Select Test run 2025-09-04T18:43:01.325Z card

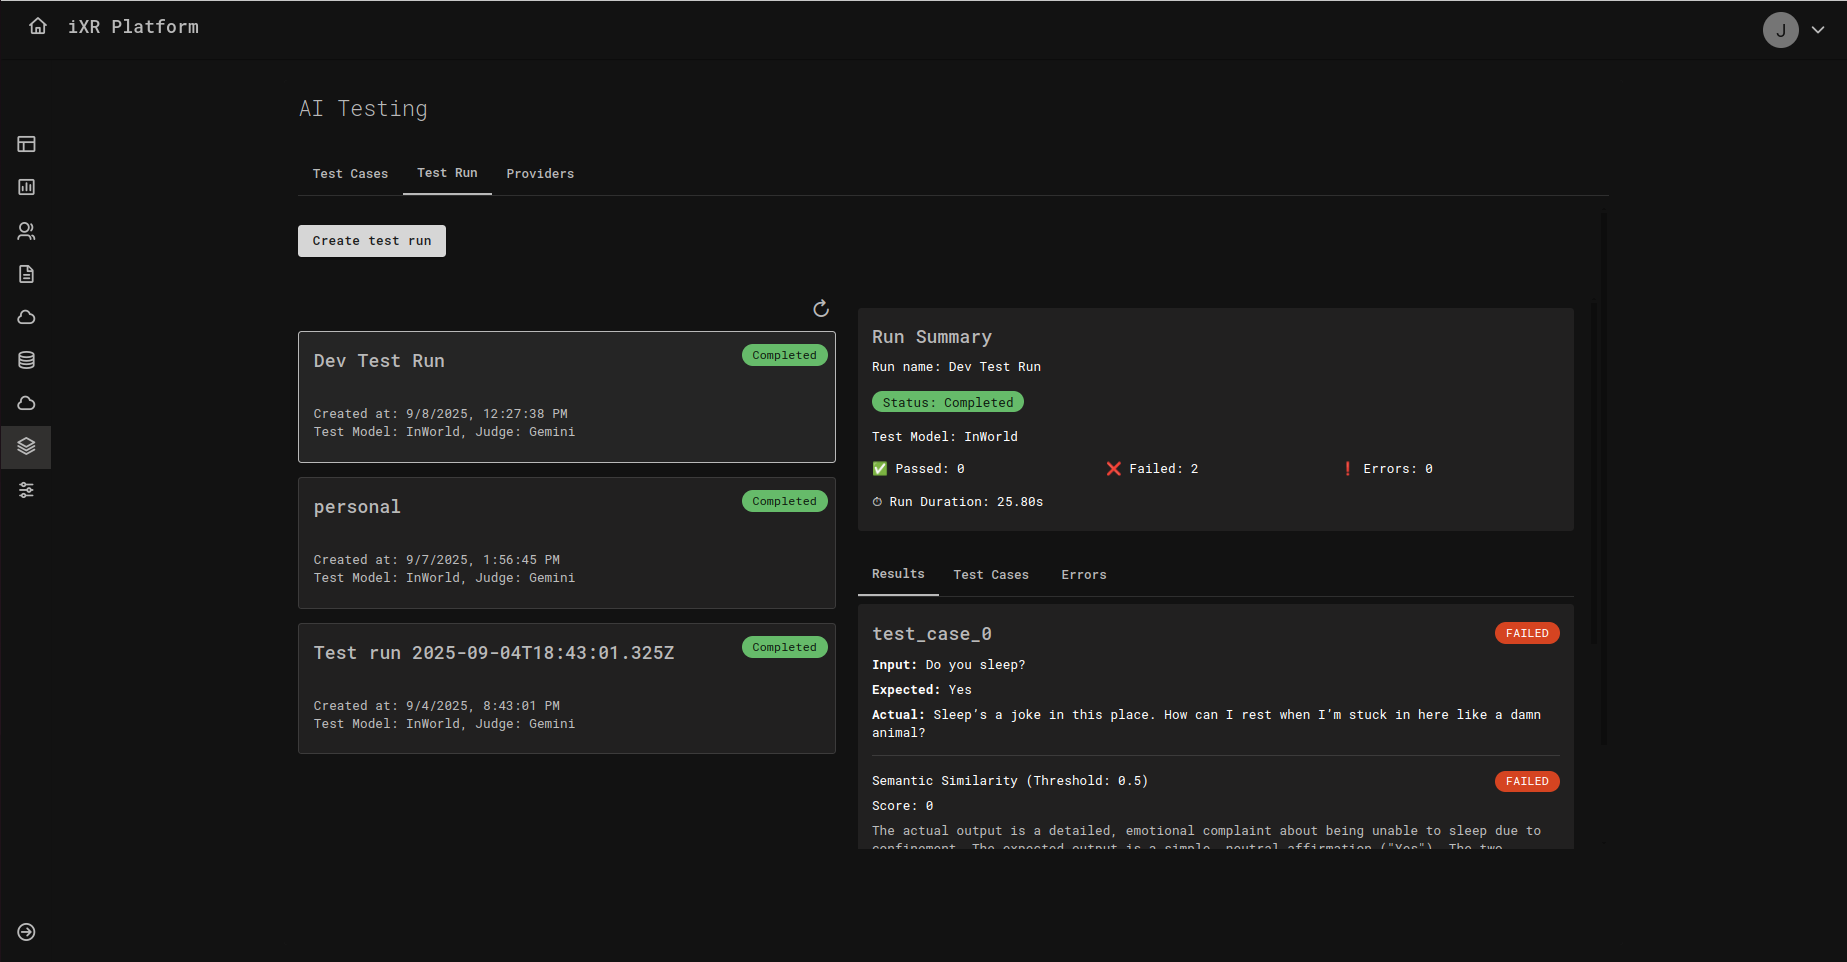[566, 688]
